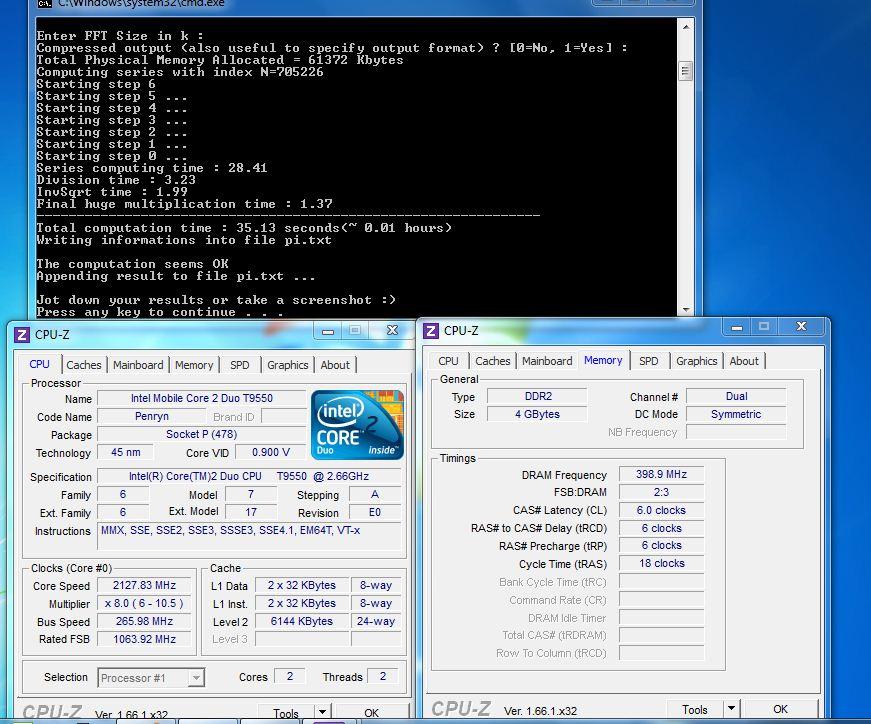The image size is (871, 724).
Task: Click DRAM Frequency value 398.9 MHz
Action: (x=662, y=474)
